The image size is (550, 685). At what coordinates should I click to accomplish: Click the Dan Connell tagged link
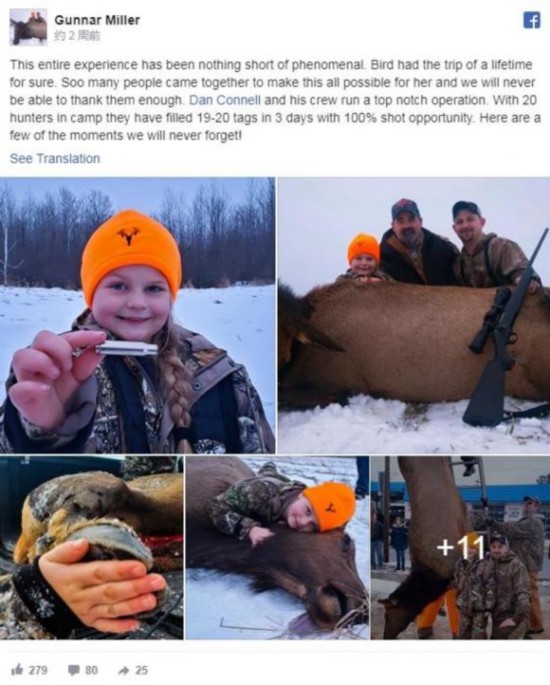pos(225,100)
